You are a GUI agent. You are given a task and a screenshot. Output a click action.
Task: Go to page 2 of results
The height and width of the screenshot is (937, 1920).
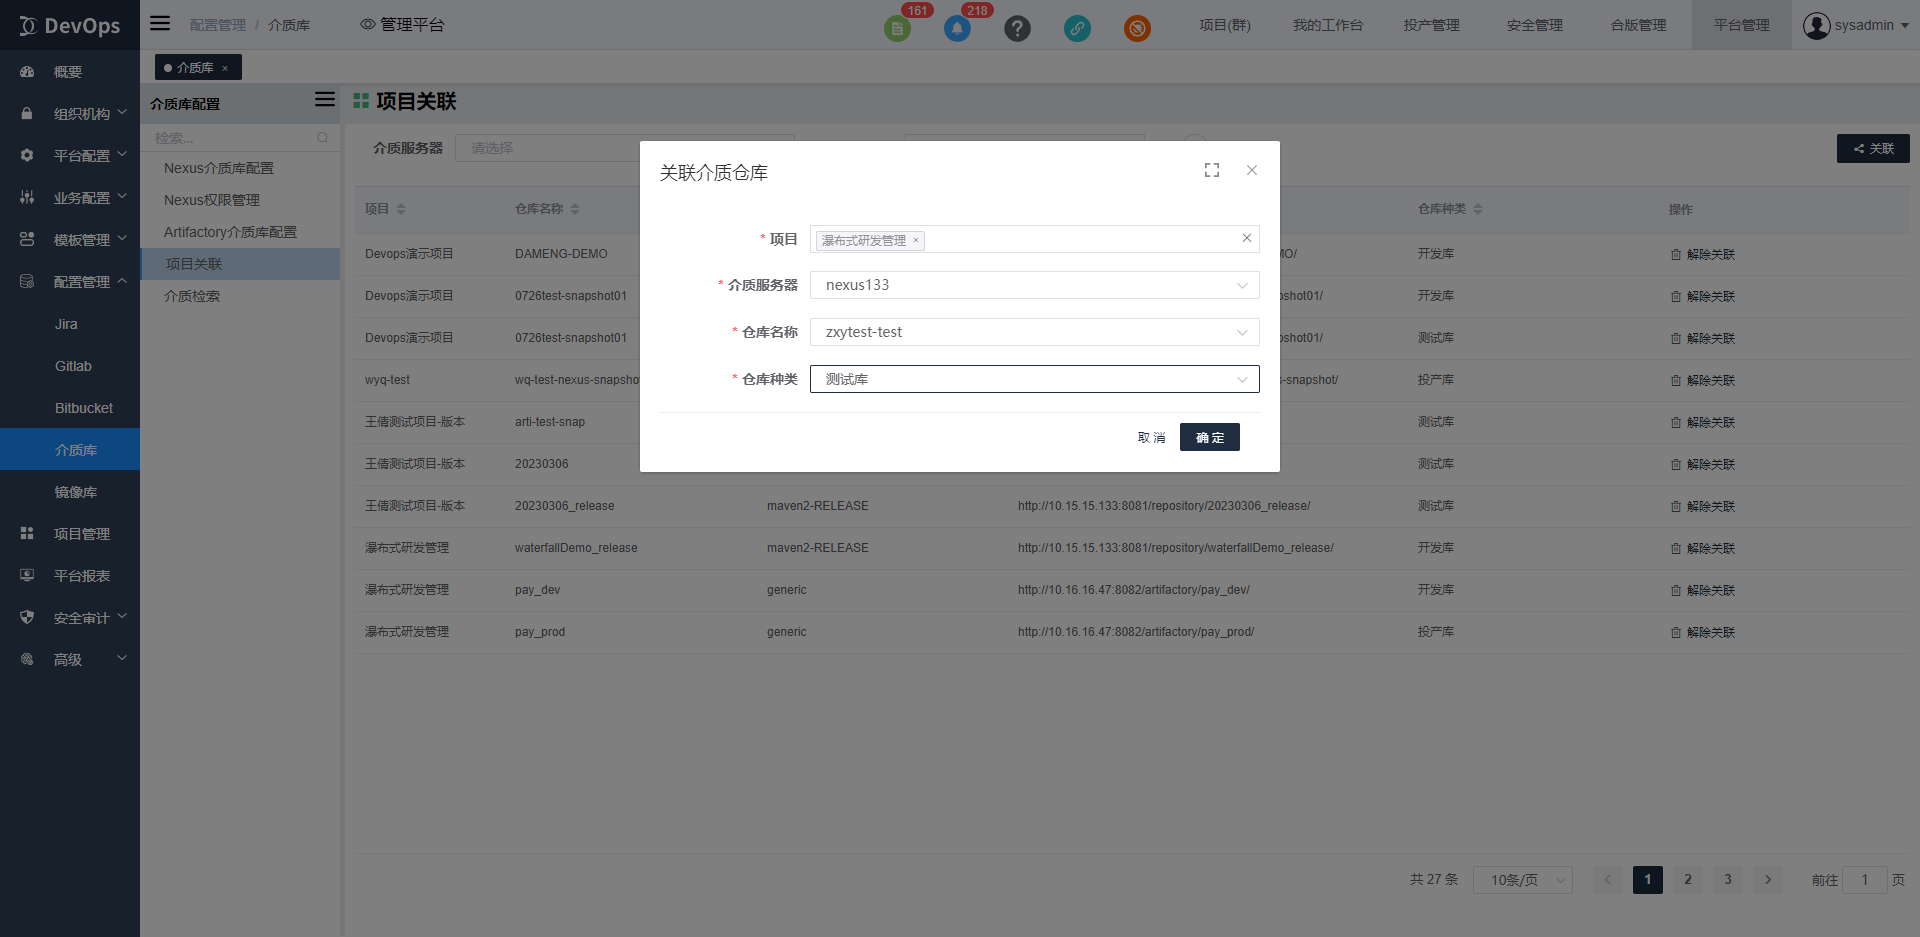click(x=1687, y=879)
